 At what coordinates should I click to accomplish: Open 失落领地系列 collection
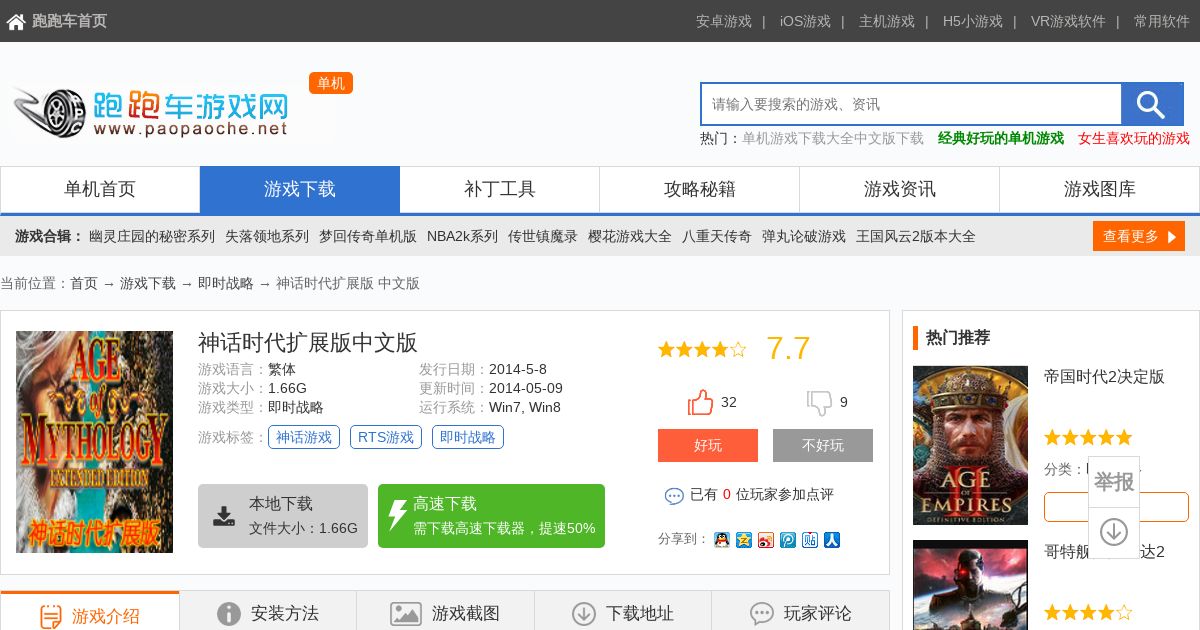click(x=267, y=236)
